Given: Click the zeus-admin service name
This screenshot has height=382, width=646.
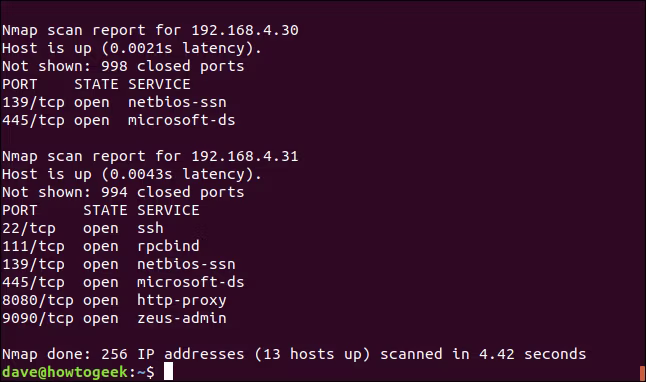Looking at the screenshot, I should (x=182, y=318).
